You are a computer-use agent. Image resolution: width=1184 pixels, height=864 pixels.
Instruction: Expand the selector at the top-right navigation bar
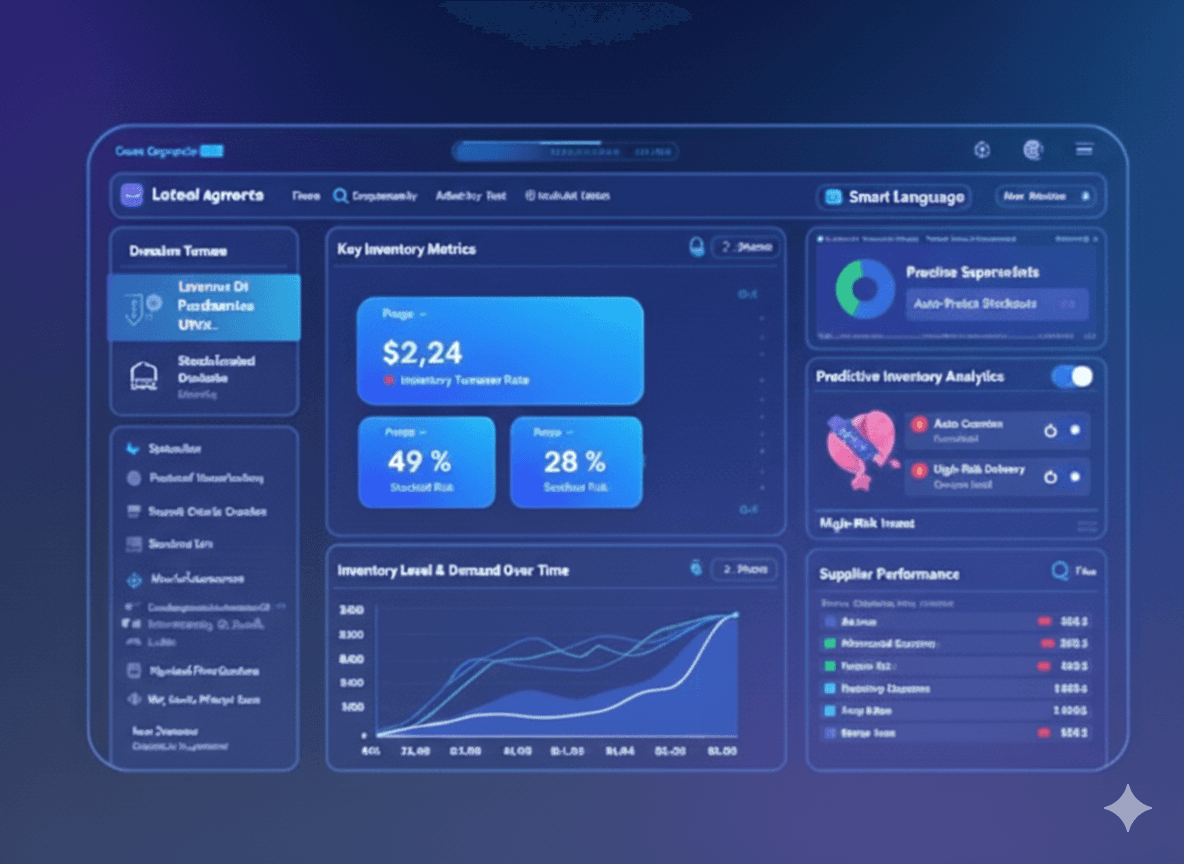coord(1046,196)
